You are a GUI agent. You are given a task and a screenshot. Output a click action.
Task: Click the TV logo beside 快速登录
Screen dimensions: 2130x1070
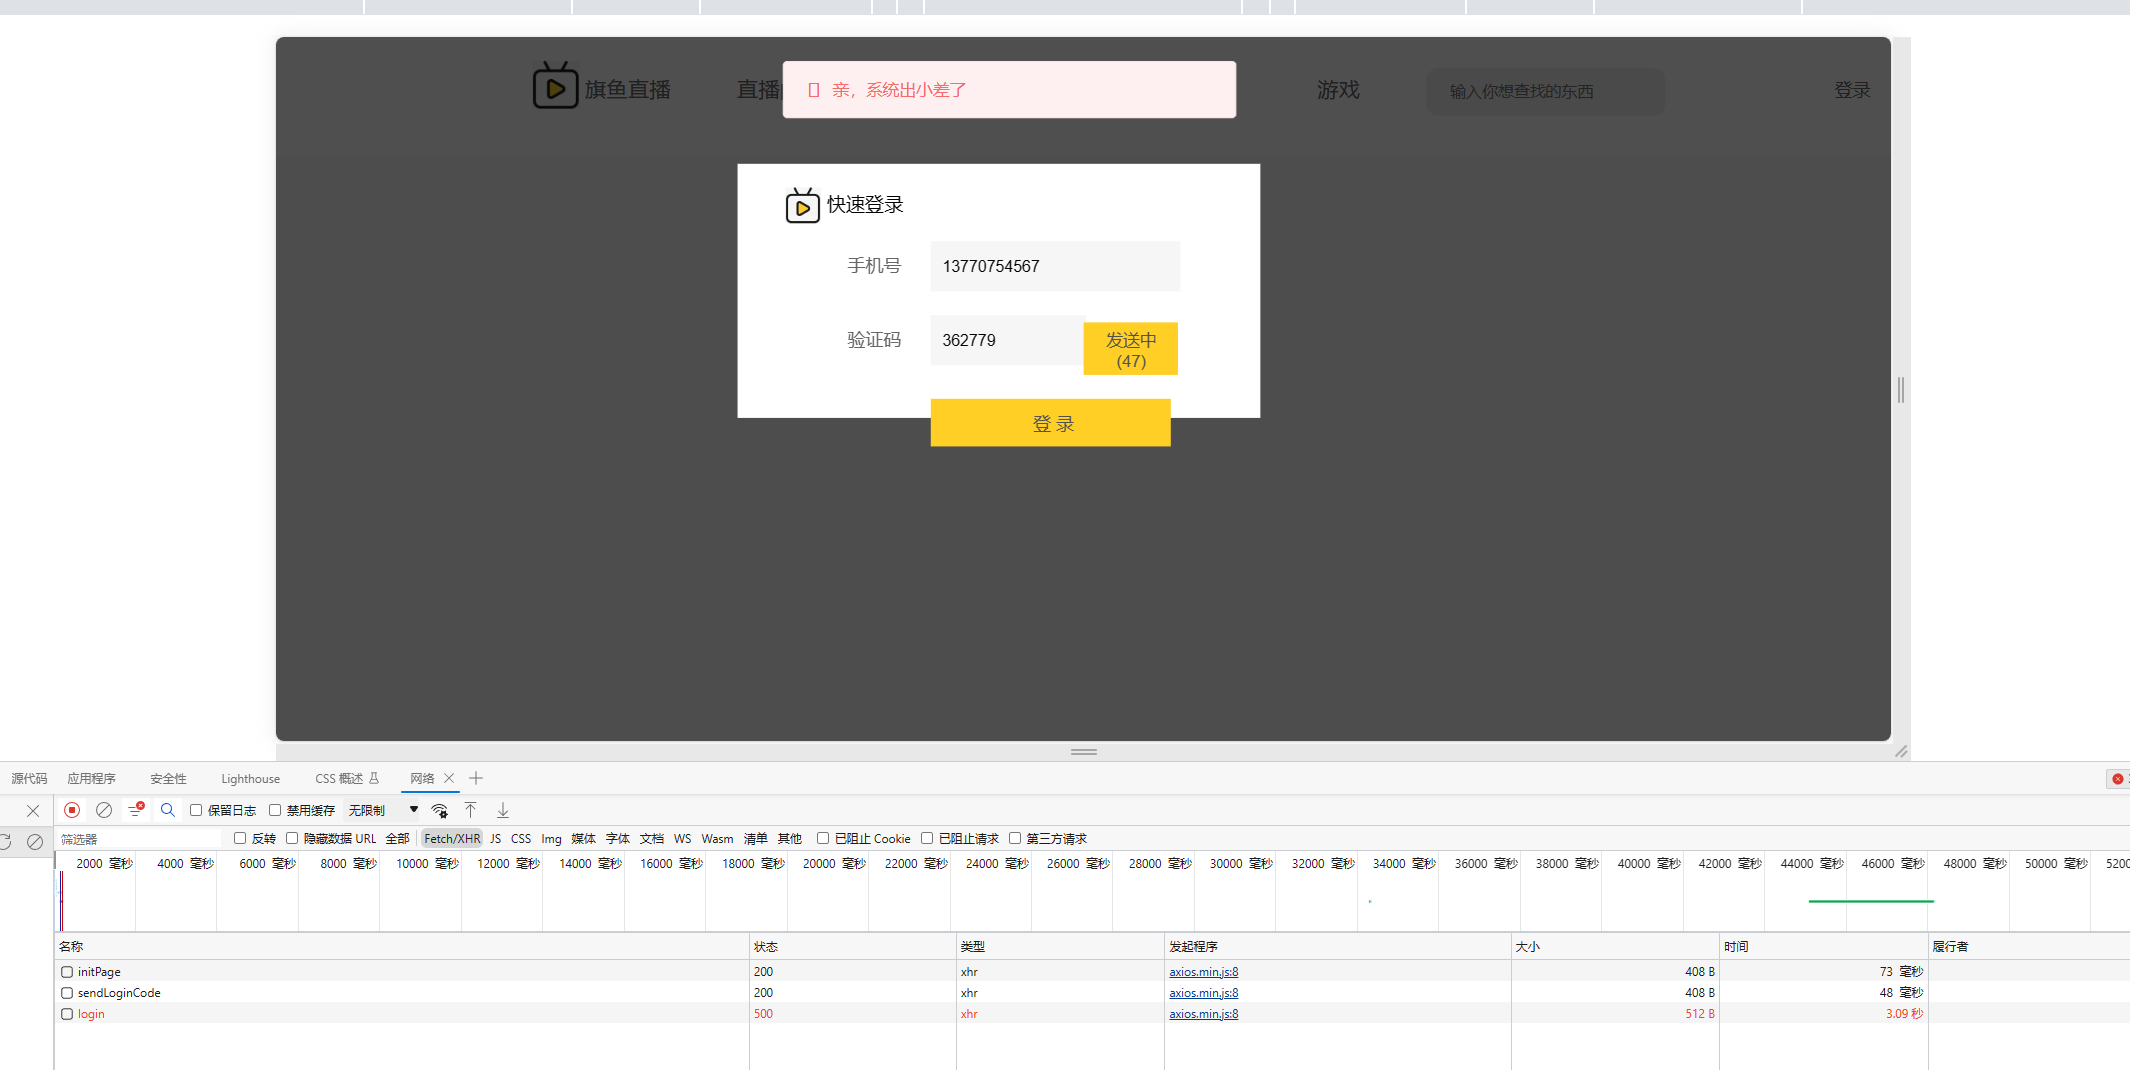click(802, 205)
